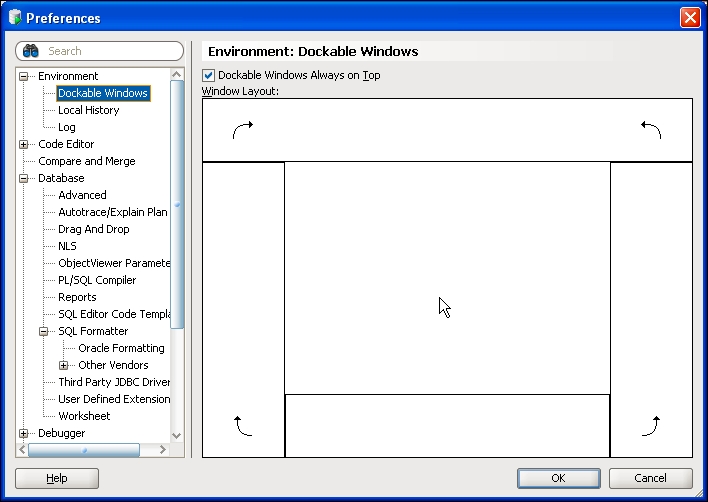708x502 pixels.
Task: Select PL/SQL Compiler entry
Action: point(97,280)
